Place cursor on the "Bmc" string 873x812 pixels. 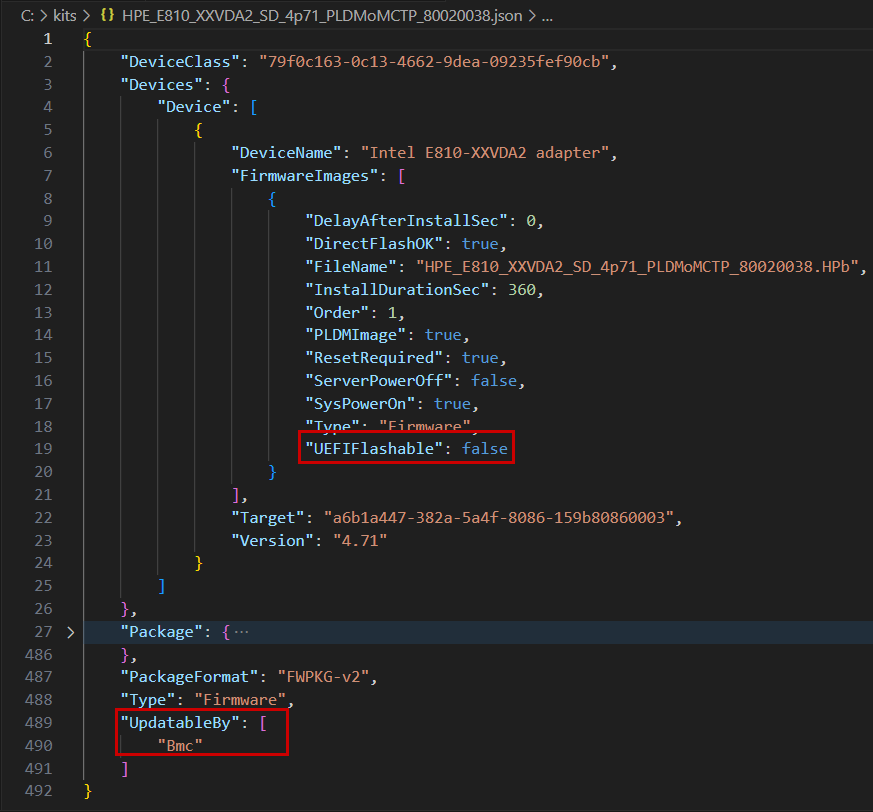click(x=180, y=746)
